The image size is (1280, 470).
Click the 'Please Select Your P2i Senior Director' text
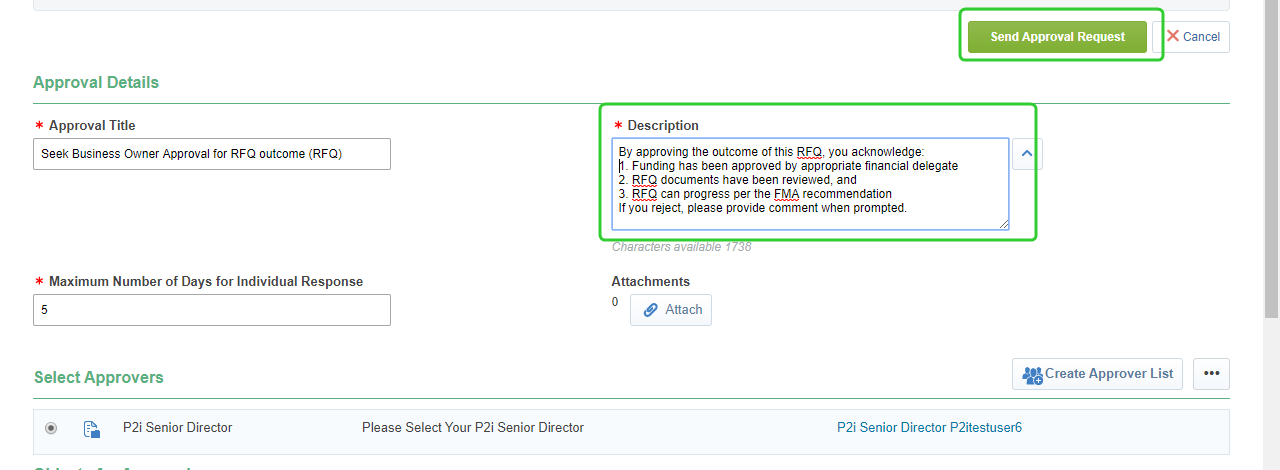(472, 428)
